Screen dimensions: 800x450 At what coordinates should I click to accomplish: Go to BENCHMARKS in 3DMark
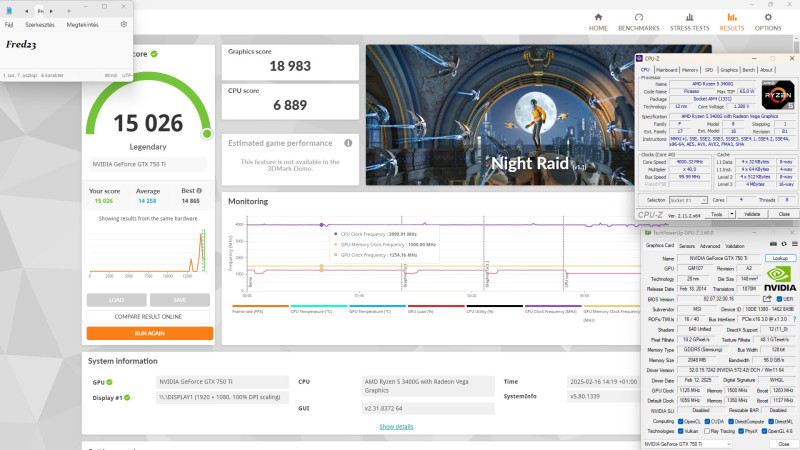[638, 22]
